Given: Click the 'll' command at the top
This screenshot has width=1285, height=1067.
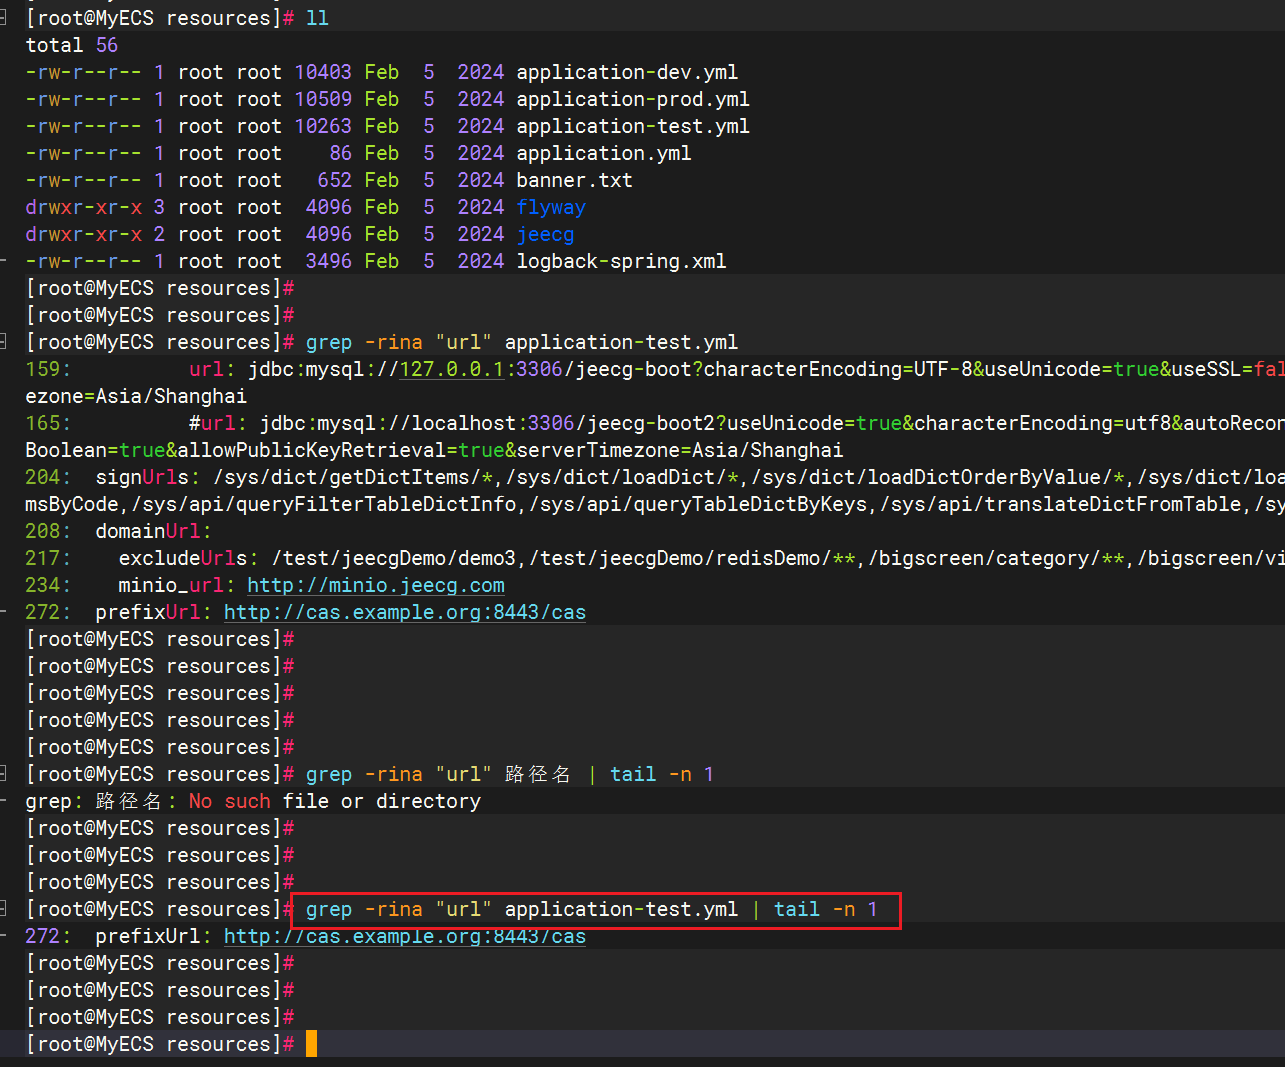Looking at the screenshot, I should (x=317, y=18).
